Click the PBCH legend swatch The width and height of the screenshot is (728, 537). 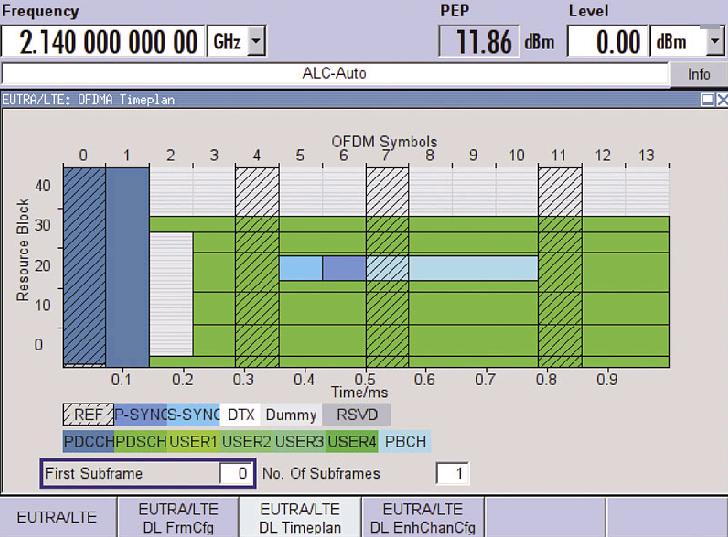pos(403,440)
